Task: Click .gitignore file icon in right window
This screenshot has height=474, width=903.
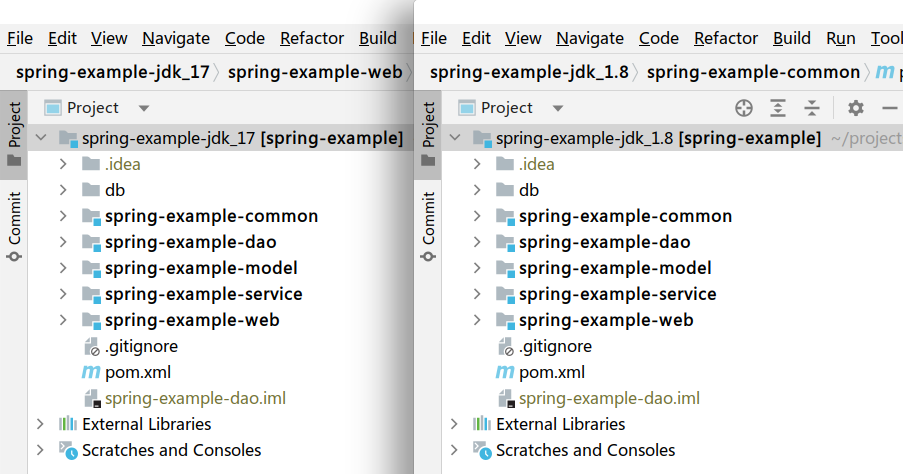Action: tap(506, 347)
